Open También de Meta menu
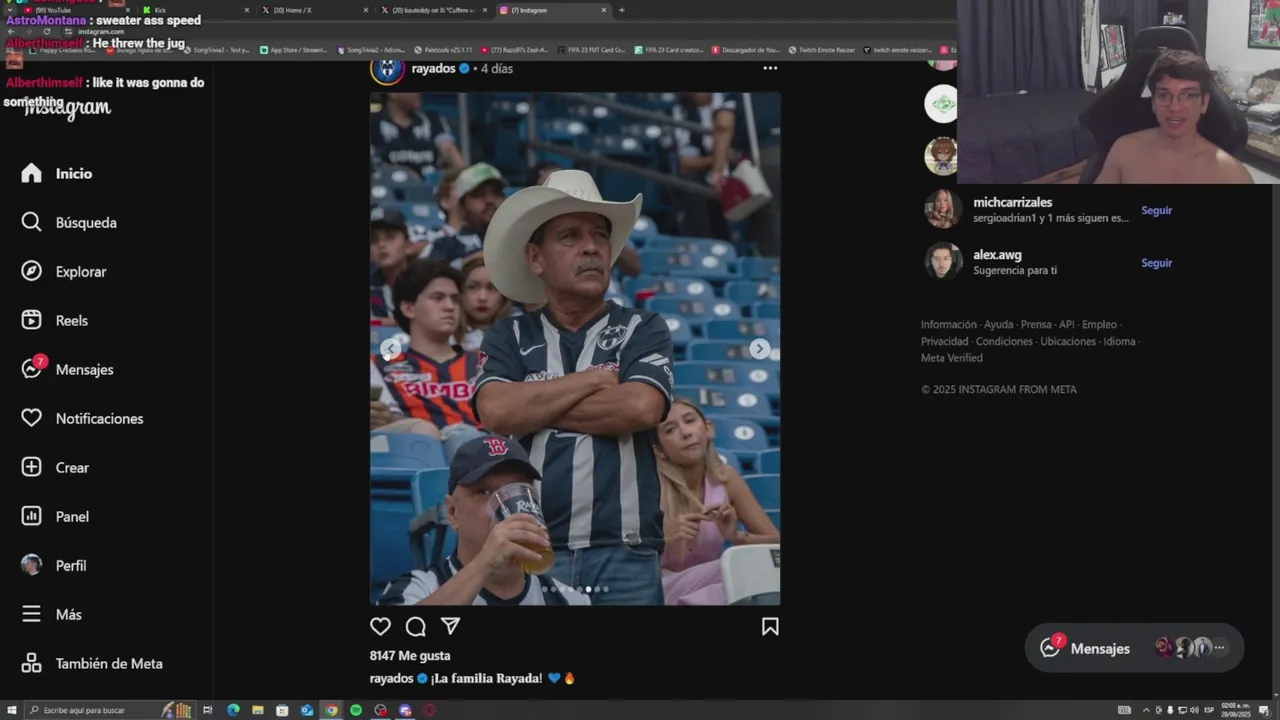The height and width of the screenshot is (720, 1280). point(92,663)
